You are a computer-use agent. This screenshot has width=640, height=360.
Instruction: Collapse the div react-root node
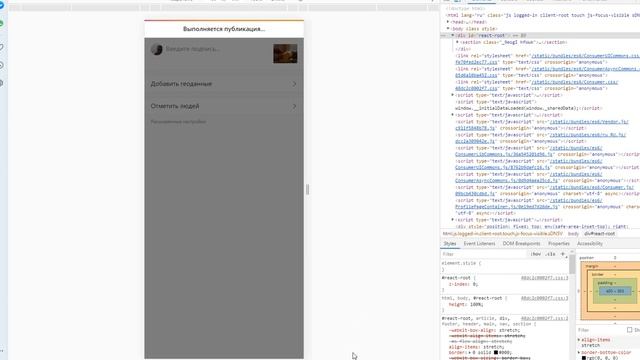coord(453,36)
